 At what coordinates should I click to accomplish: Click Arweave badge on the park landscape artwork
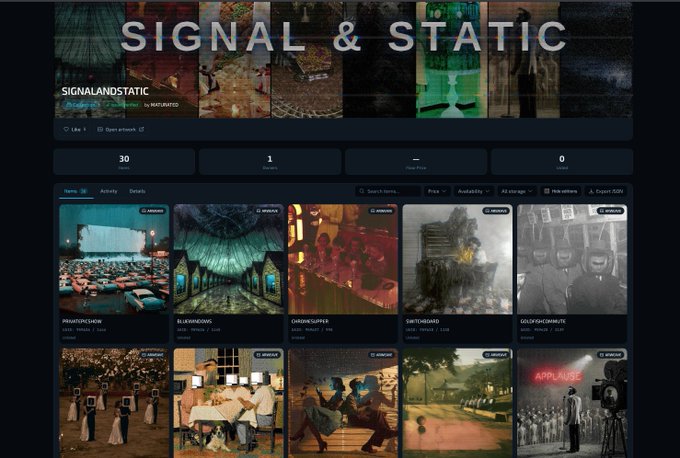click(496, 355)
